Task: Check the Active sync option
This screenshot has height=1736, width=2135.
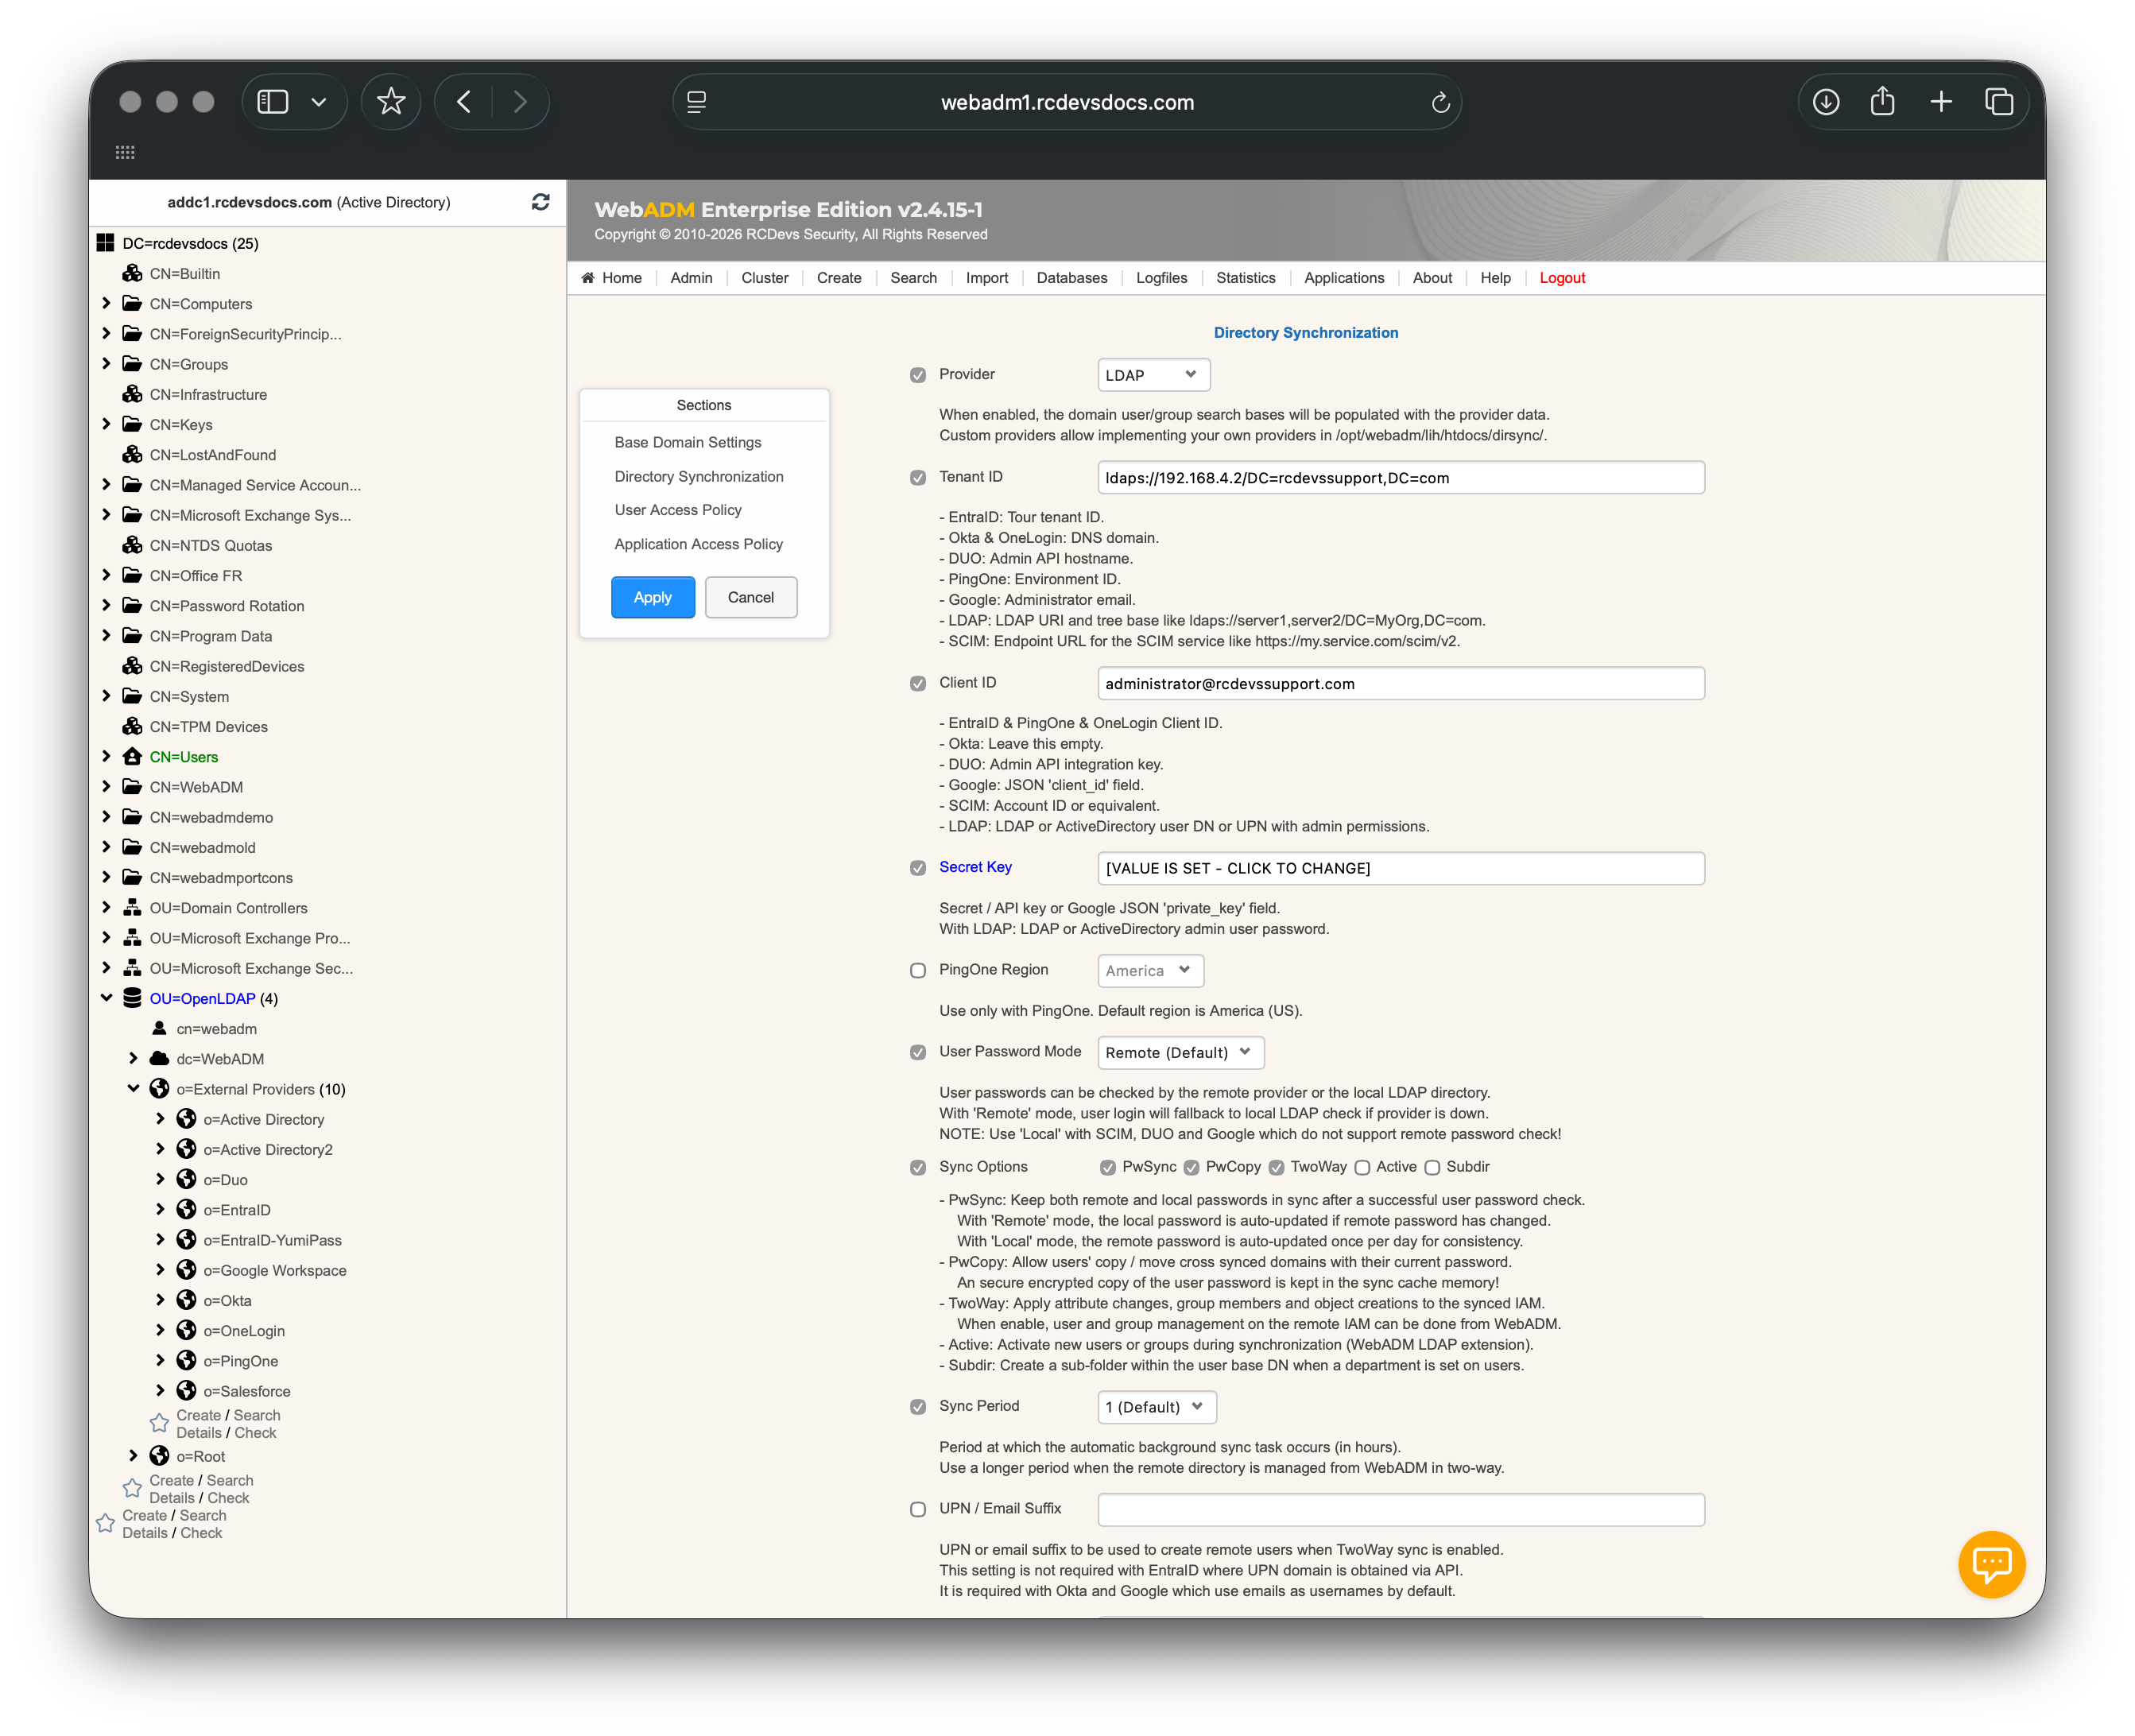Action: 1364,1167
